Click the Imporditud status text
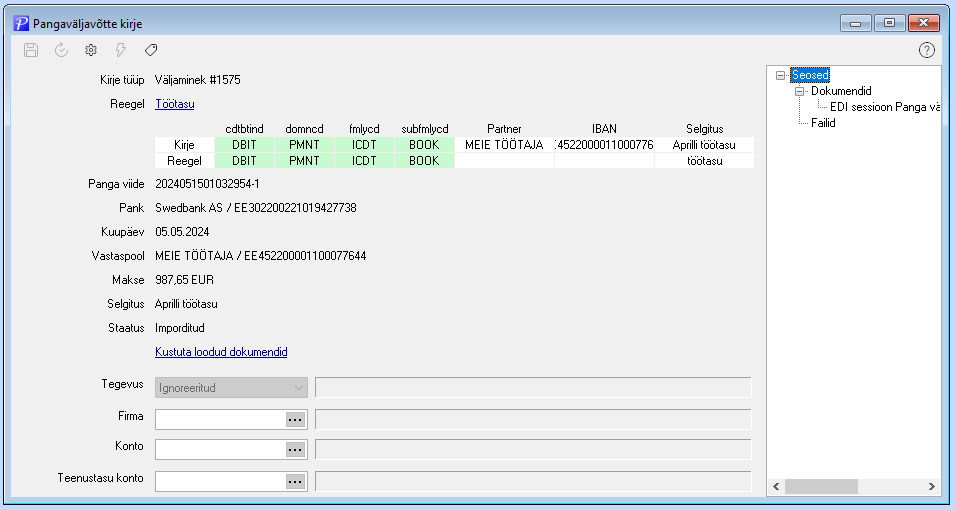Screen dimensions: 956x510 point(180,328)
